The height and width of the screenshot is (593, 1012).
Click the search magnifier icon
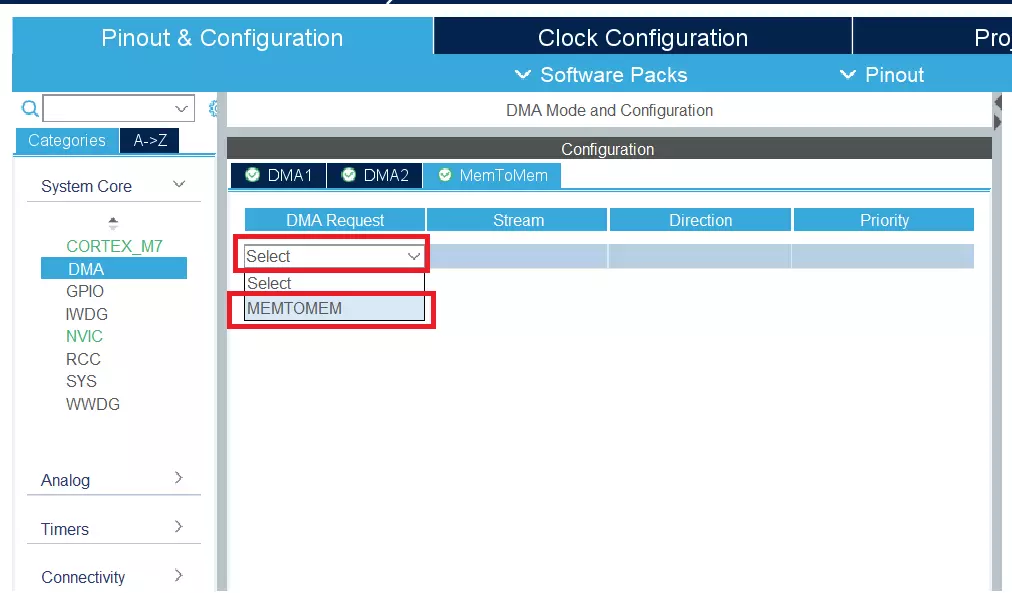click(x=29, y=108)
